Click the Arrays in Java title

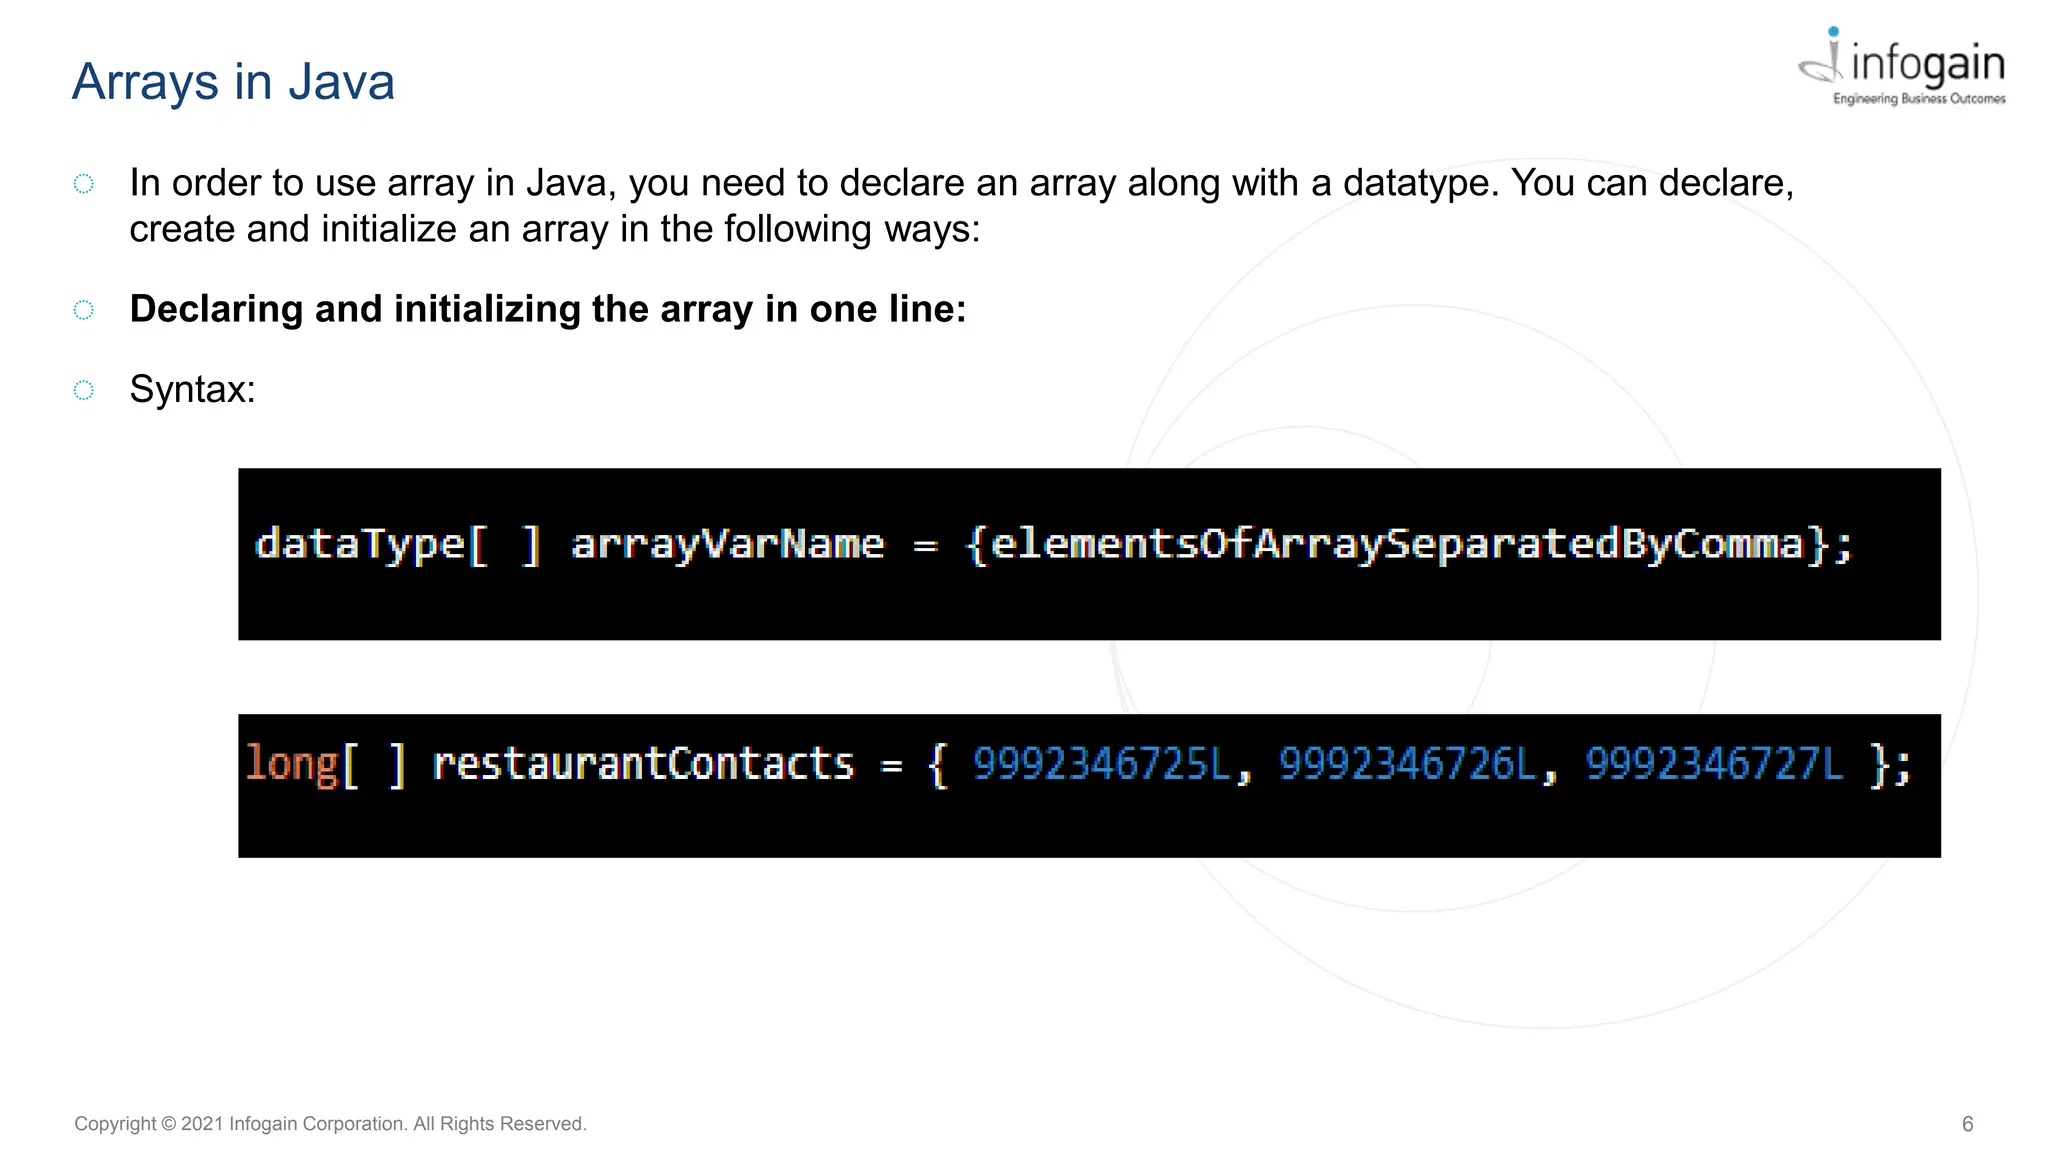tap(233, 82)
